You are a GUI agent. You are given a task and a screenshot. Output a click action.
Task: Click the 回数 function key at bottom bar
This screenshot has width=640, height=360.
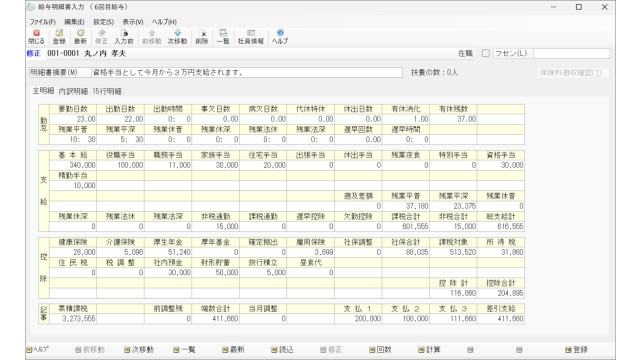click(380, 350)
